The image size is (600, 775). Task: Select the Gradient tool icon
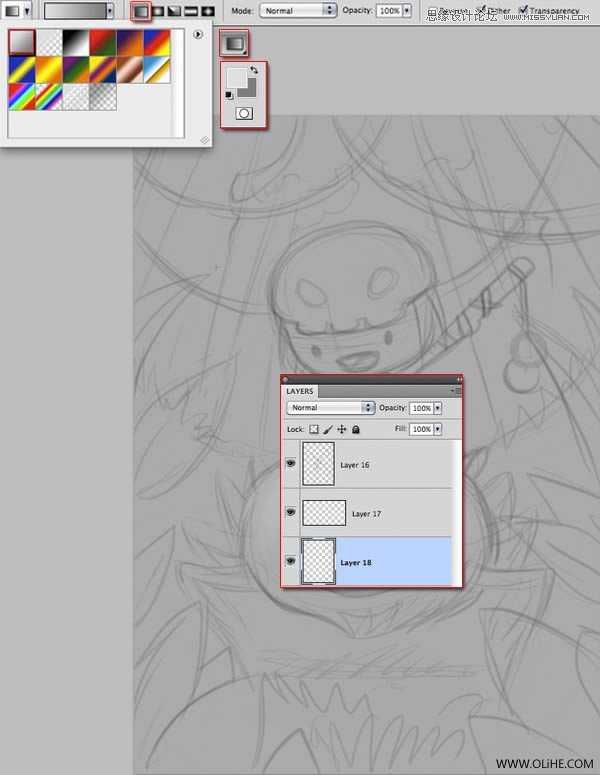coord(234,44)
